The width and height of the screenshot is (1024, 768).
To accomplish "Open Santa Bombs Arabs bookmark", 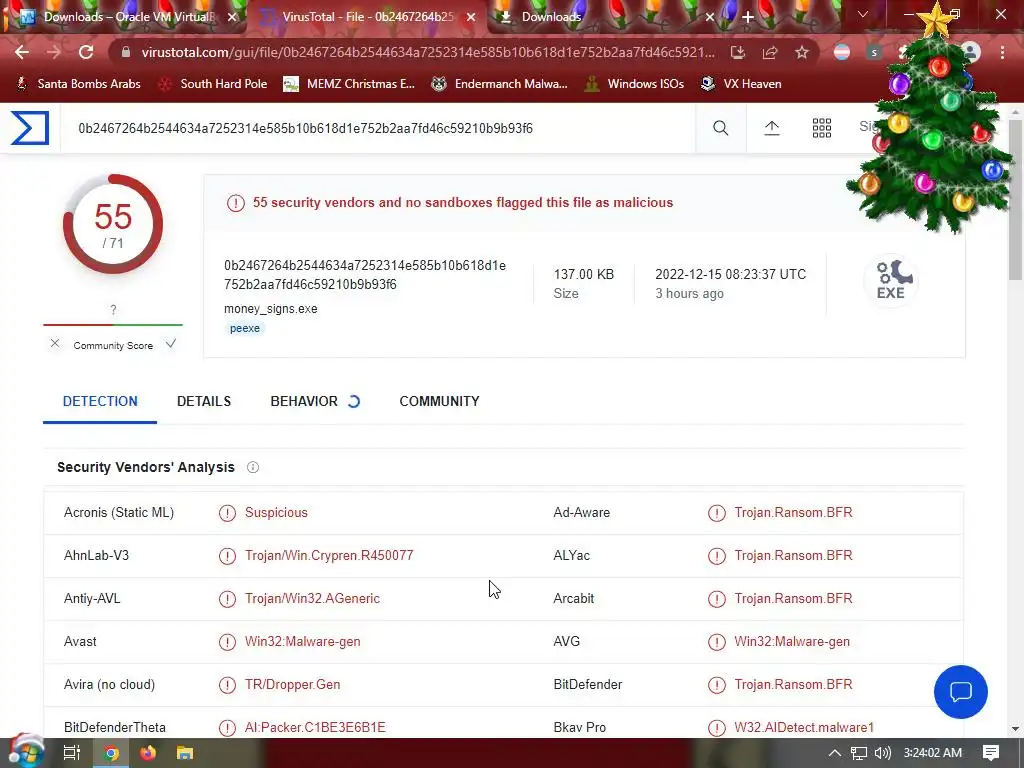I will coord(78,84).
